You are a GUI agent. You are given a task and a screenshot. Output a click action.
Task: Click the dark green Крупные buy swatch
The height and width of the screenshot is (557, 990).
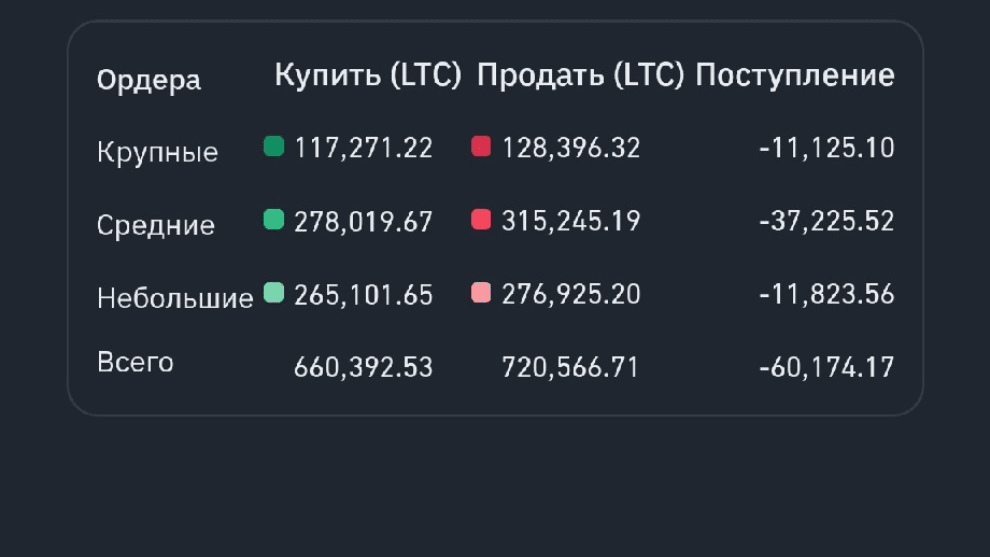(273, 147)
